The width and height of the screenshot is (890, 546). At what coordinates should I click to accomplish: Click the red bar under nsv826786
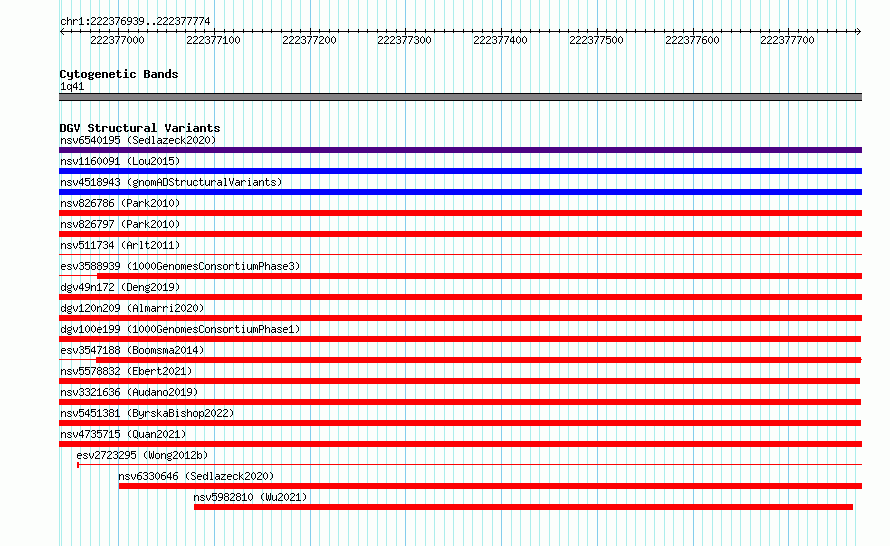coord(460,213)
